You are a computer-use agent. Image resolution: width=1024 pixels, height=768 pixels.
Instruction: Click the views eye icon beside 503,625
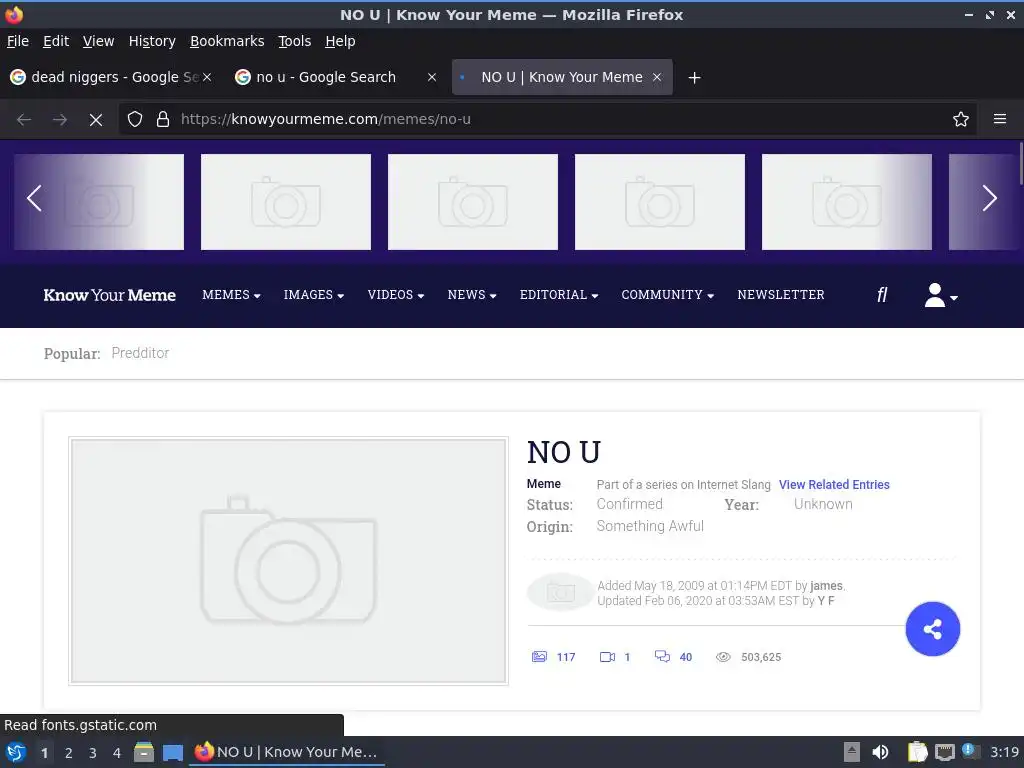723,657
